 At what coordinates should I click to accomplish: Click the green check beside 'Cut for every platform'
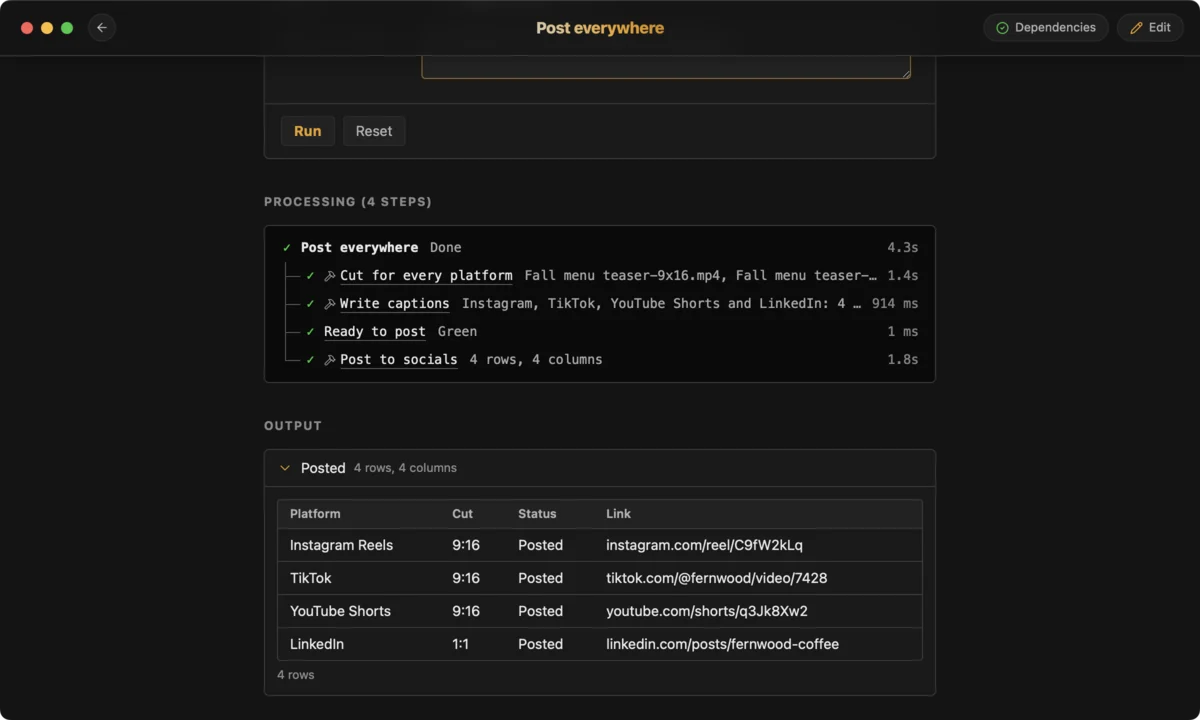[311, 275]
